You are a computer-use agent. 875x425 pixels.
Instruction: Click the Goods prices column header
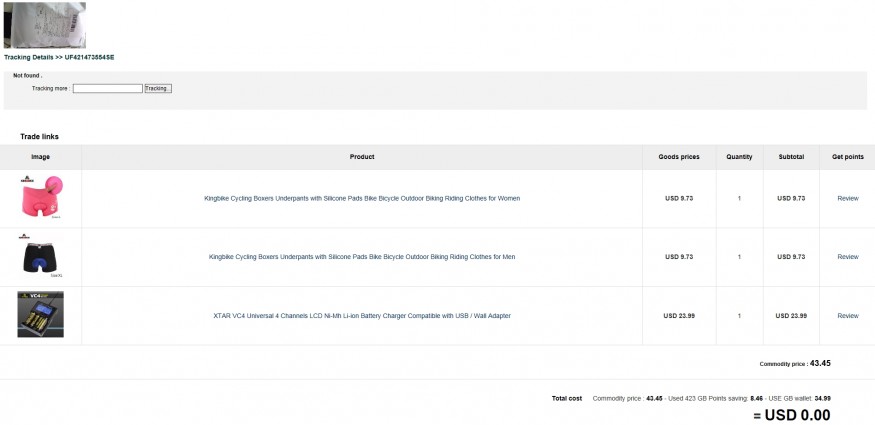(679, 157)
